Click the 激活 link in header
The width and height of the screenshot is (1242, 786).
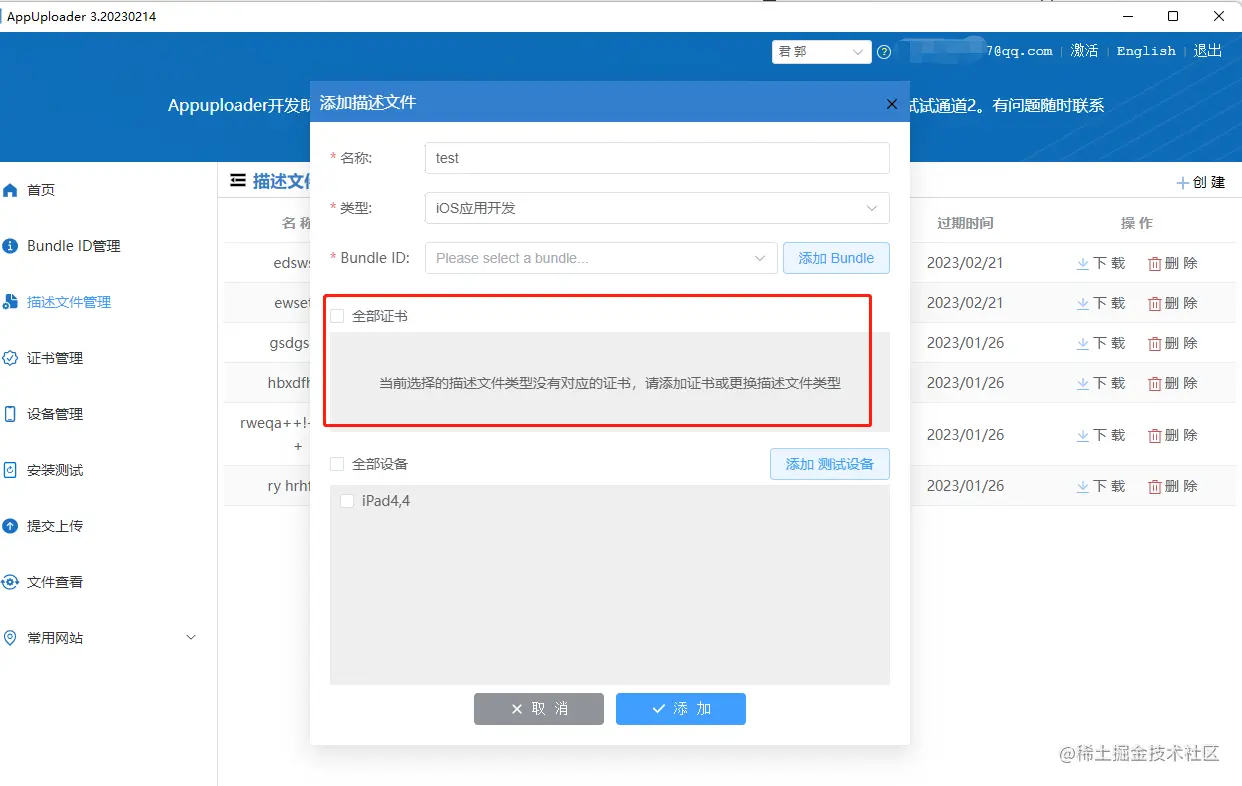pos(1084,51)
